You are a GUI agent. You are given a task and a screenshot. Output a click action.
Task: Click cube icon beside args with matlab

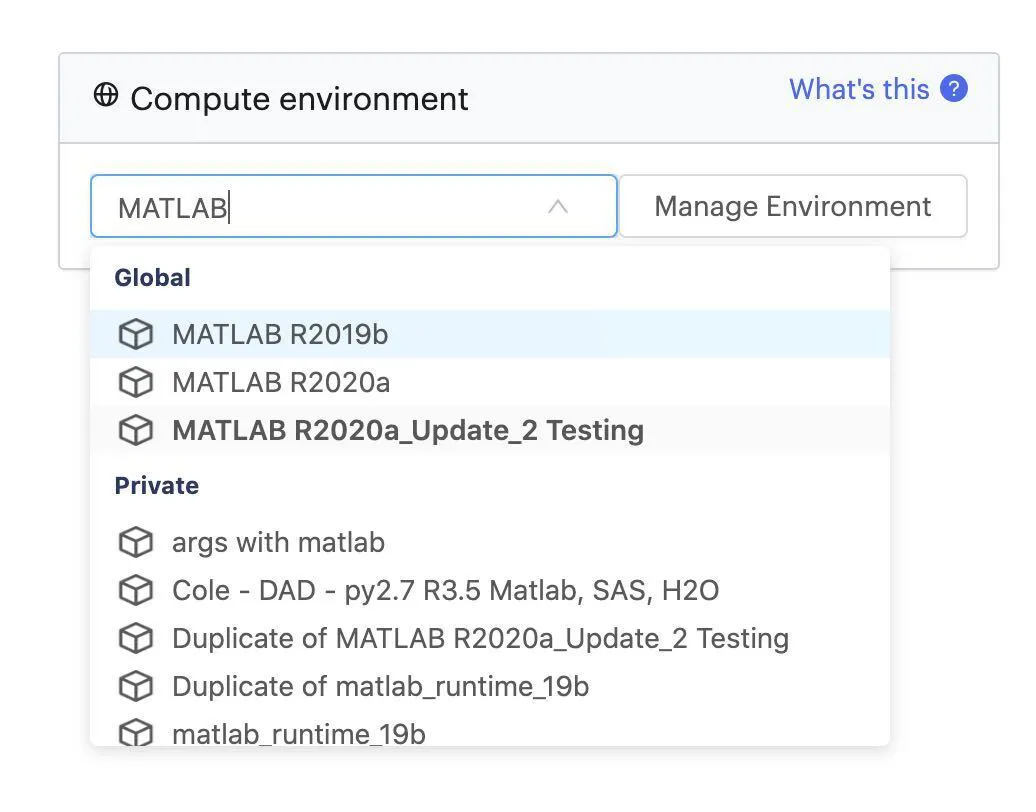click(x=136, y=542)
